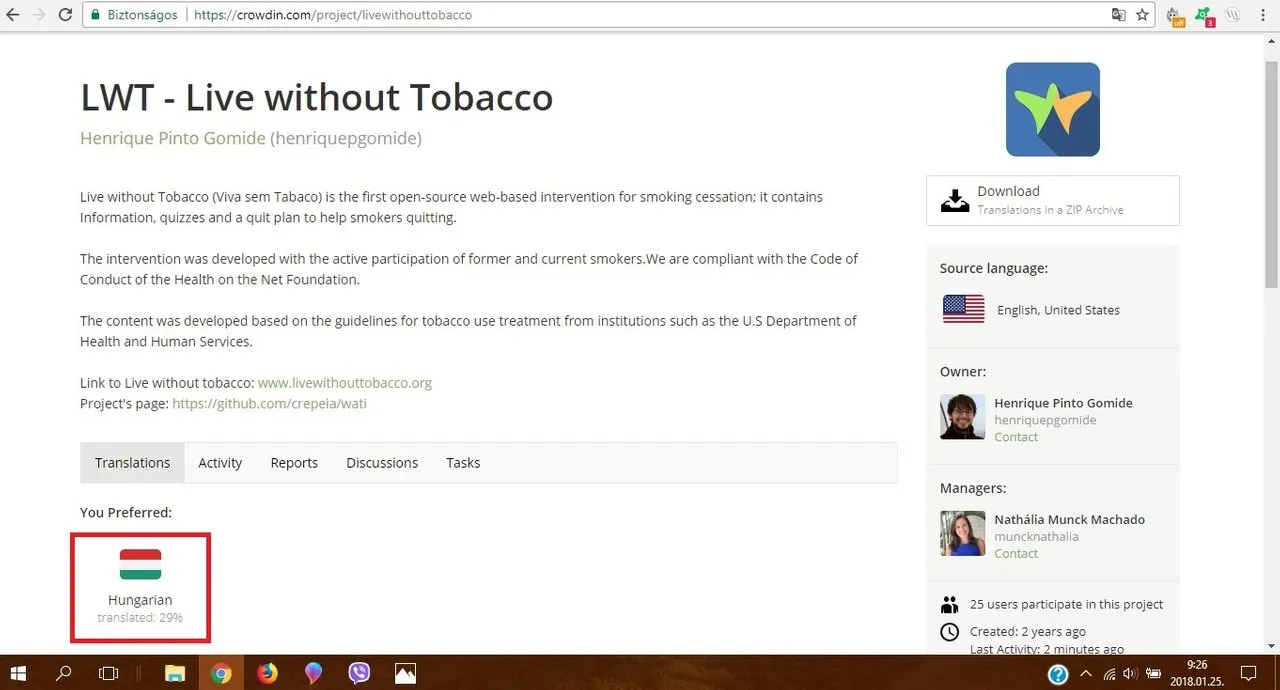Click the 'English, United States' source language text
The image size is (1280, 690).
coord(1058,310)
